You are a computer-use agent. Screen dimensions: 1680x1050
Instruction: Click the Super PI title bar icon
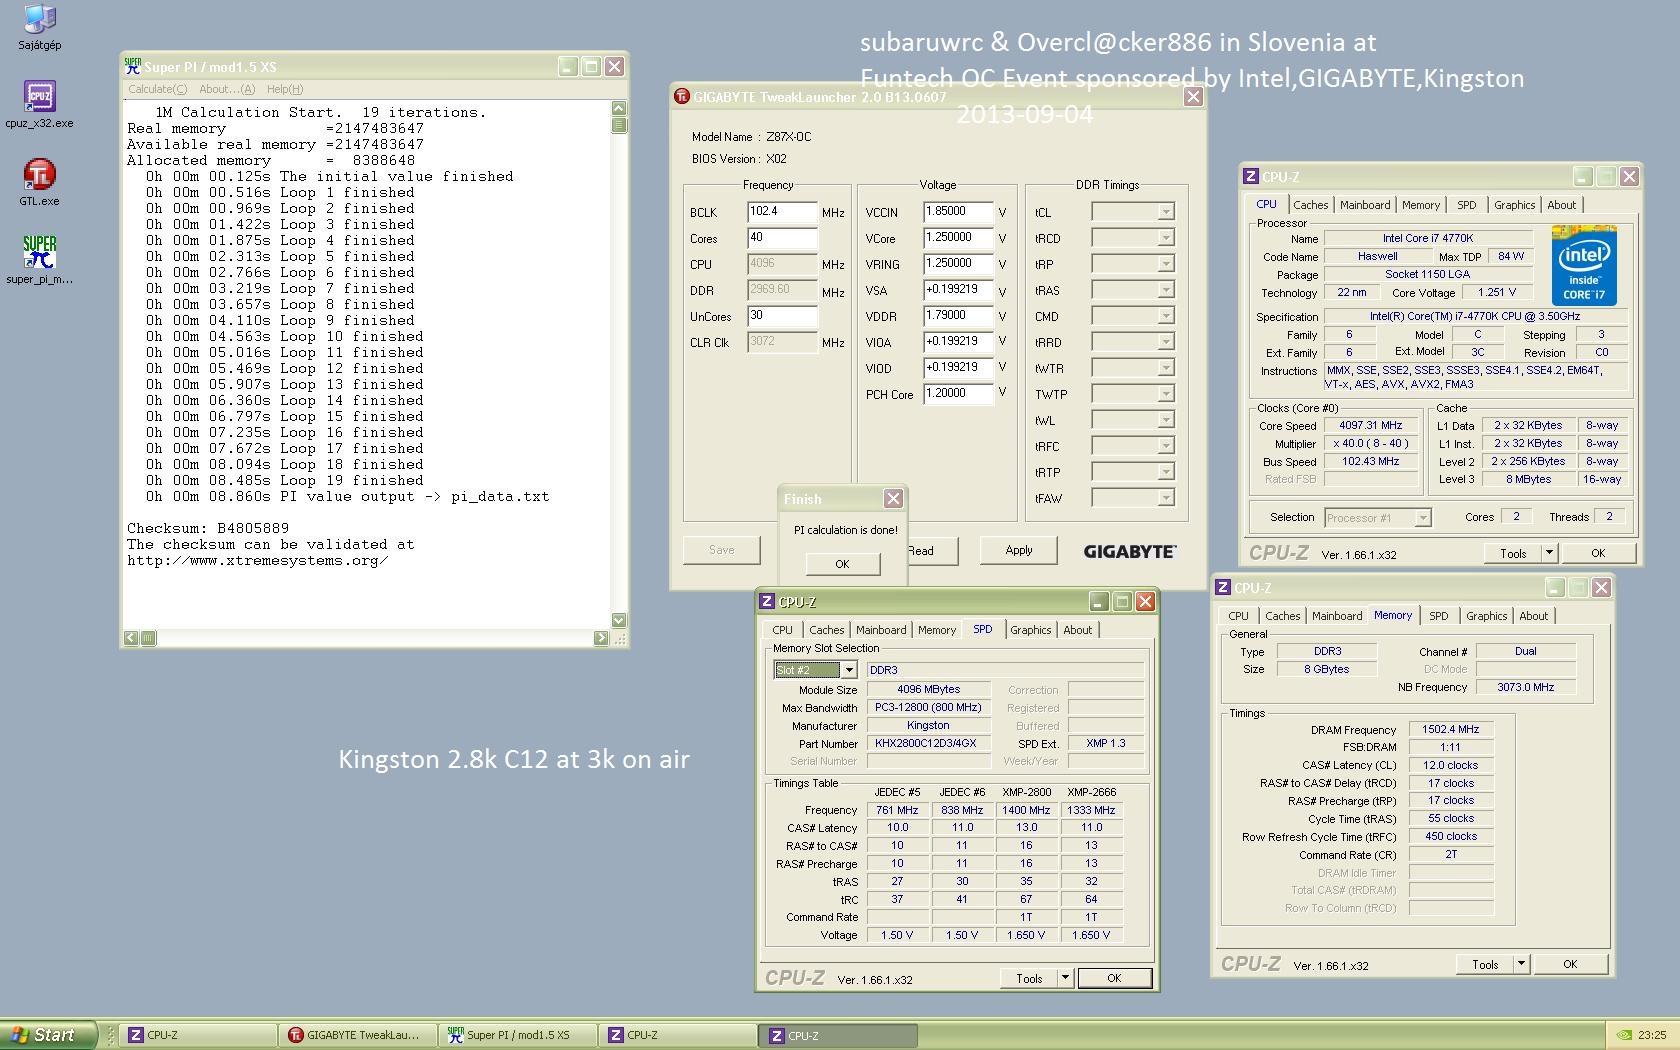click(x=132, y=66)
